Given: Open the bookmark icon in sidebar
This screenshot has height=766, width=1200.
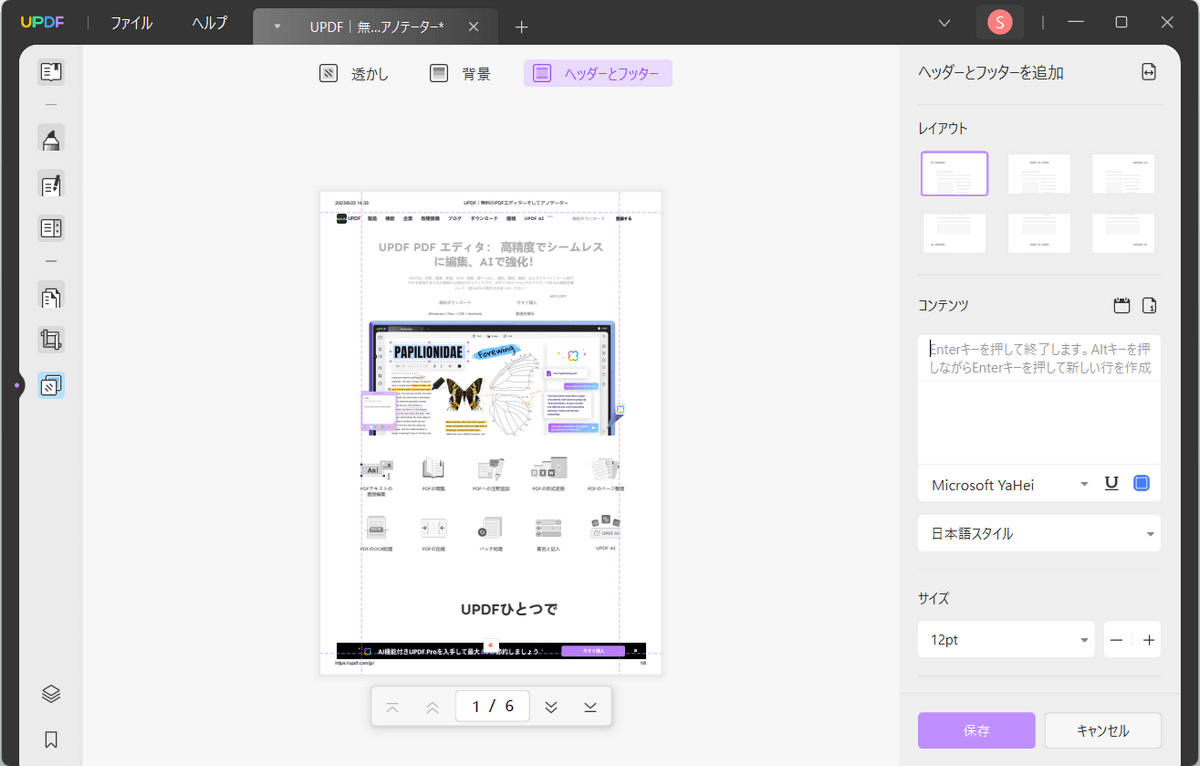Looking at the screenshot, I should [51, 740].
